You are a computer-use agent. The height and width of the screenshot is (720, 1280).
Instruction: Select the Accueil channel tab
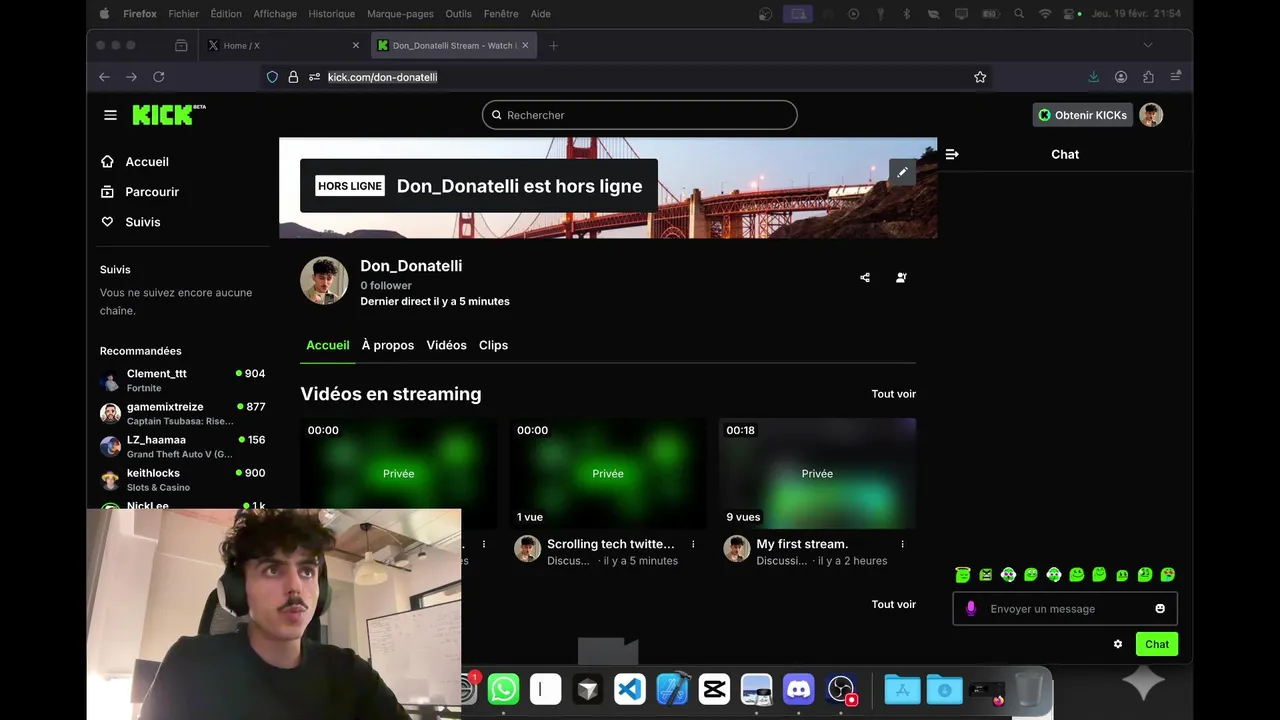328,345
